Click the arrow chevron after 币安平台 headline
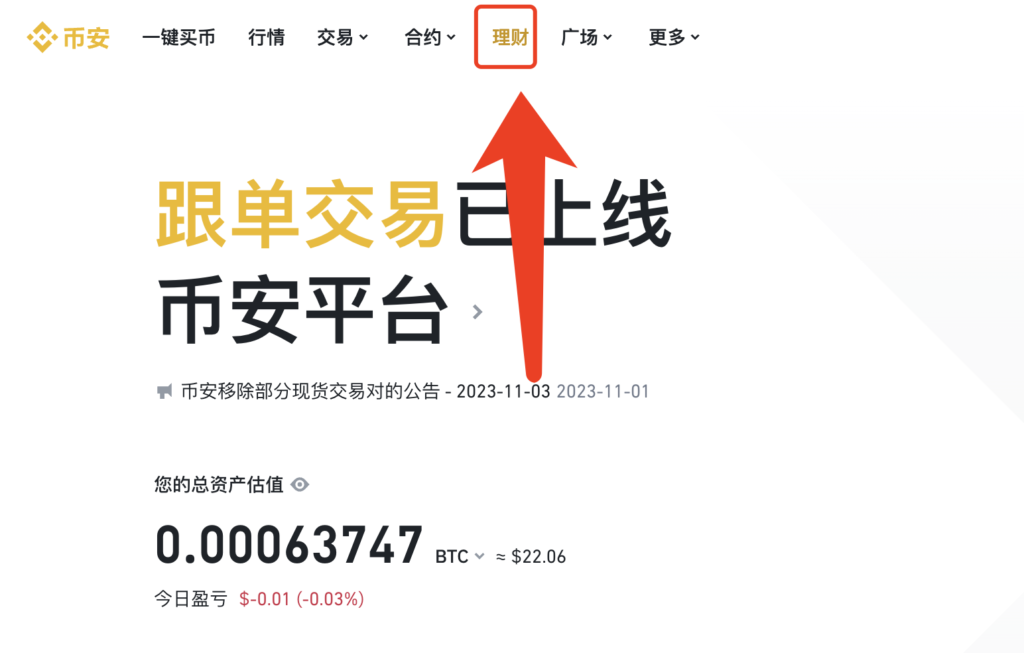The width and height of the screenshot is (1024, 653). [x=477, y=312]
